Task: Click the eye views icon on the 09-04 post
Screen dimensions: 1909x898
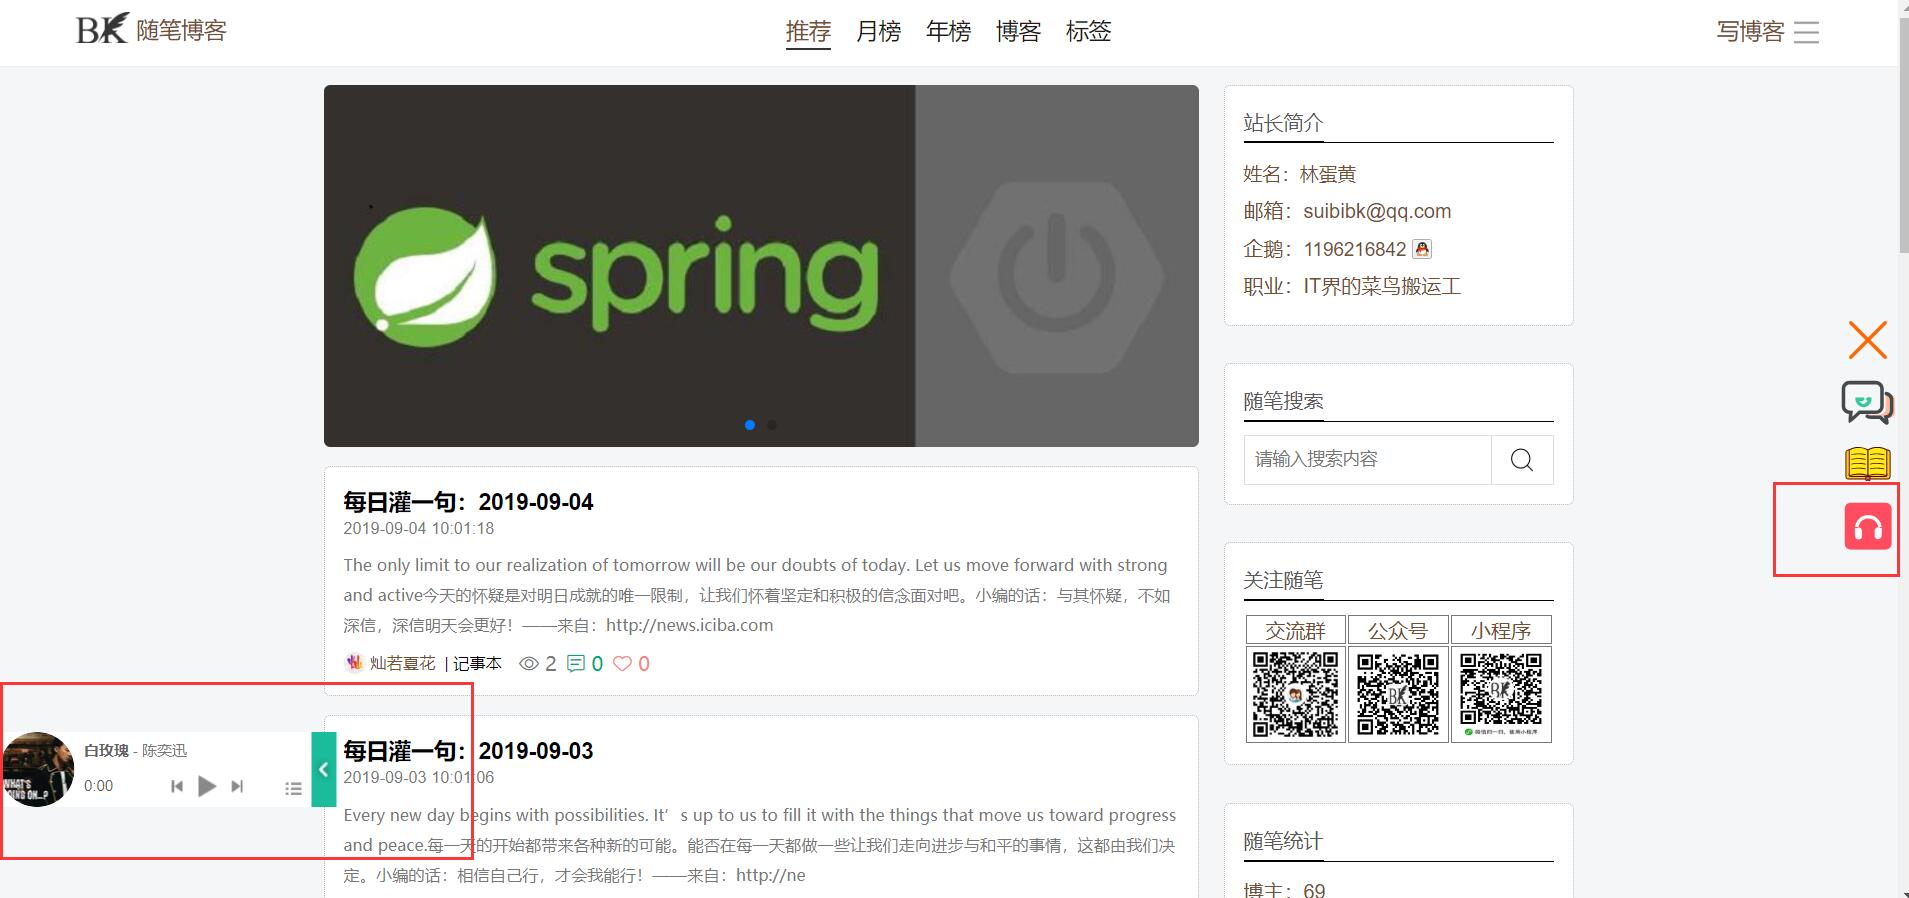Action: pos(529,663)
